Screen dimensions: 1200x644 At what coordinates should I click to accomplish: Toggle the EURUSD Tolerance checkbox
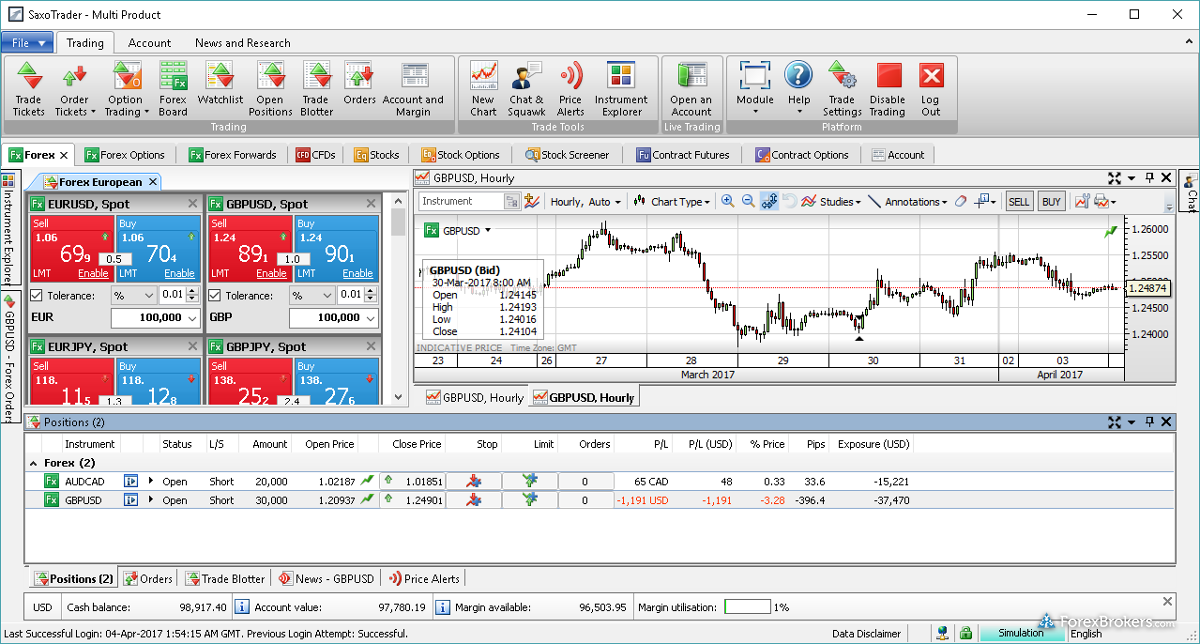36,295
